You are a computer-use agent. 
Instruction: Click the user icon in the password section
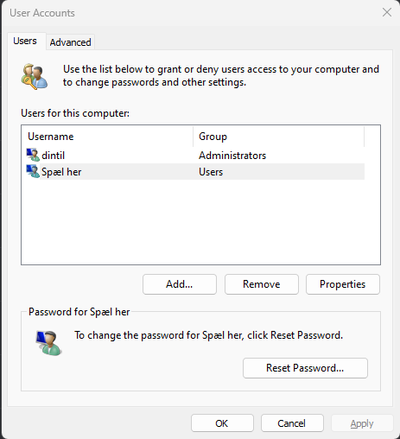tap(49, 343)
